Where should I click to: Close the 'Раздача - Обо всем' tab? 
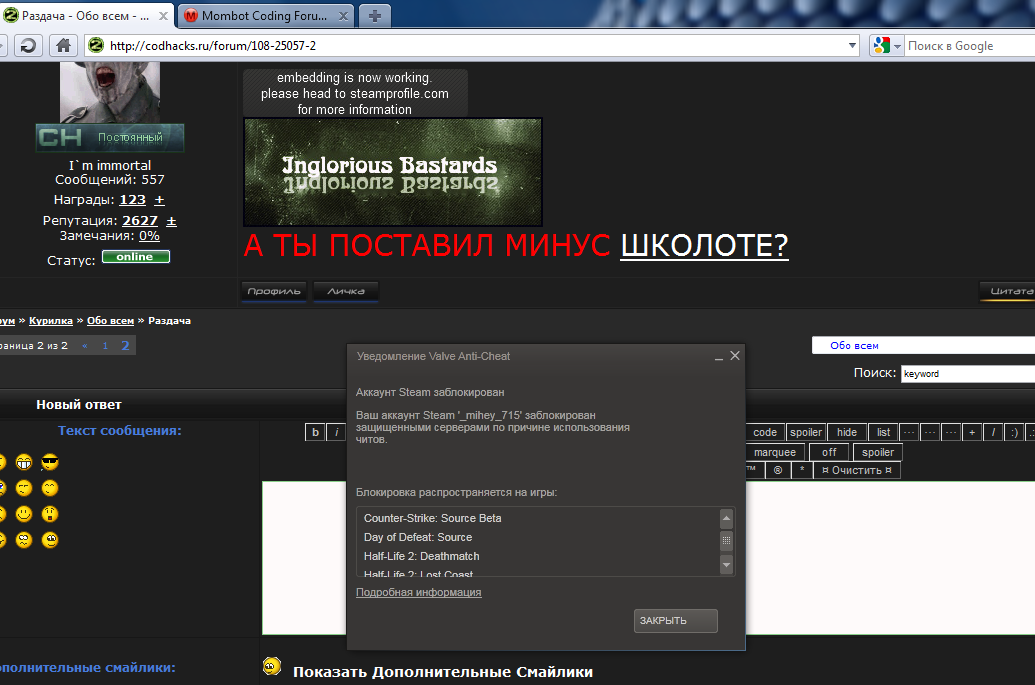[x=163, y=16]
